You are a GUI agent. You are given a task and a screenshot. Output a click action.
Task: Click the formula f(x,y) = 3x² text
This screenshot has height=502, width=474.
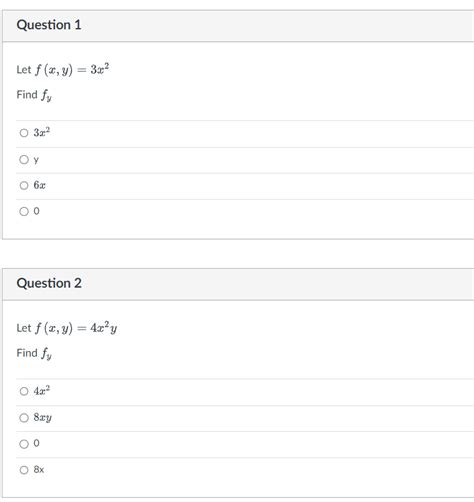pyautogui.click(x=72, y=69)
